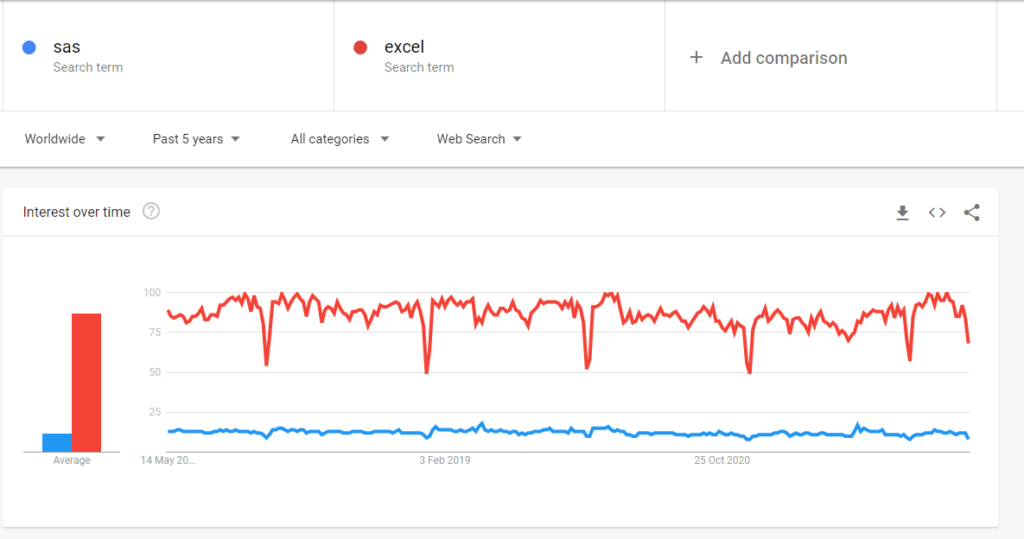Open the embed code icon

937,212
